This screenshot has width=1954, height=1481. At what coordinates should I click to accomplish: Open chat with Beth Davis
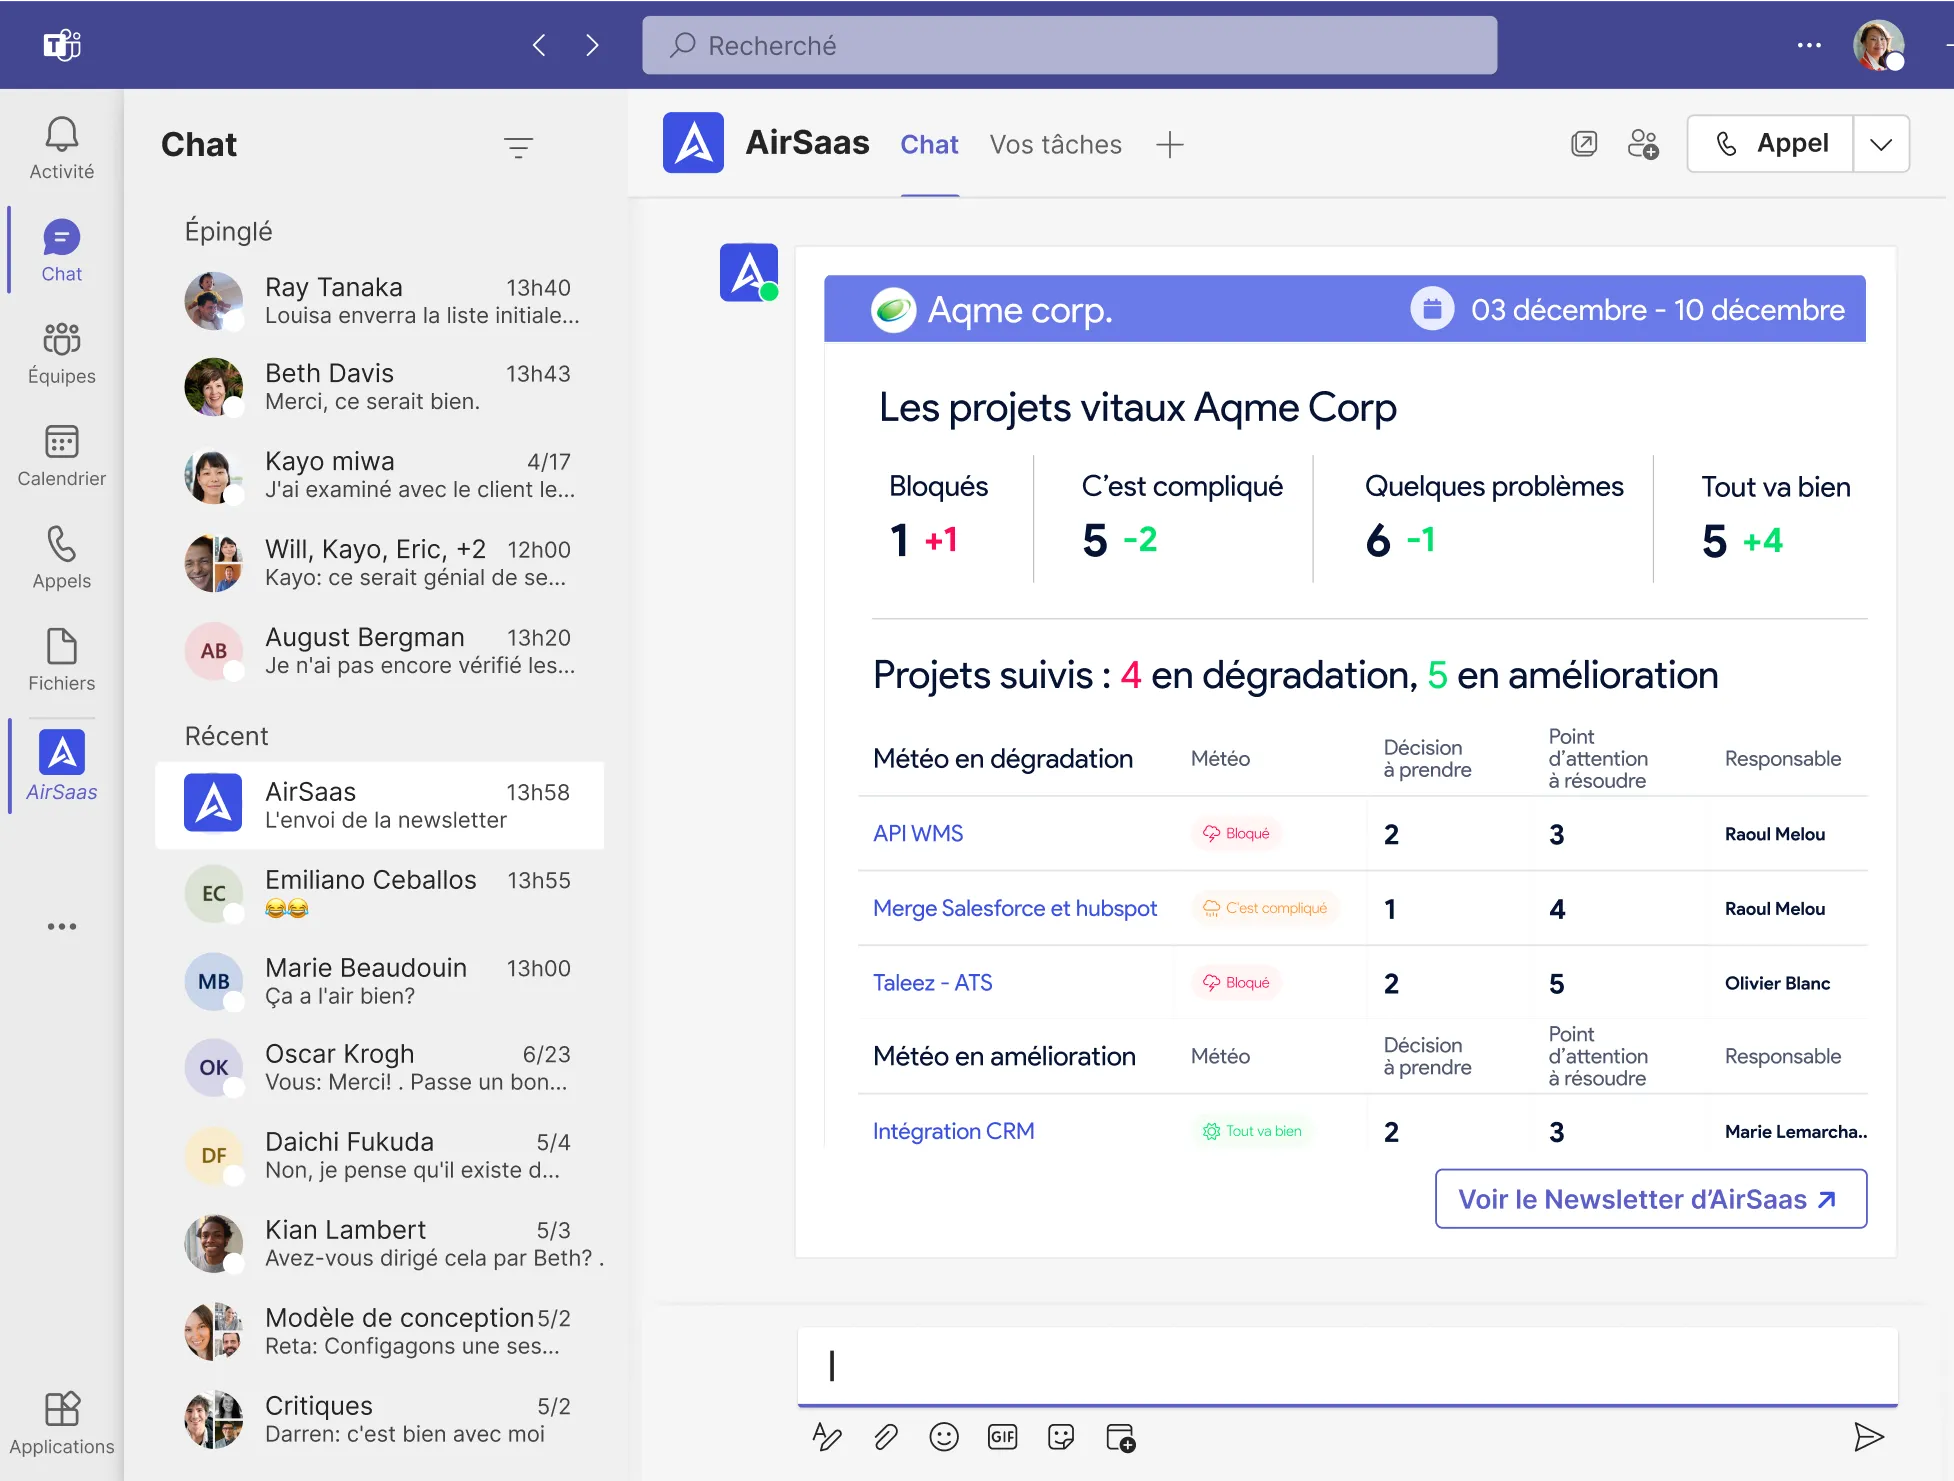pyautogui.click(x=380, y=387)
